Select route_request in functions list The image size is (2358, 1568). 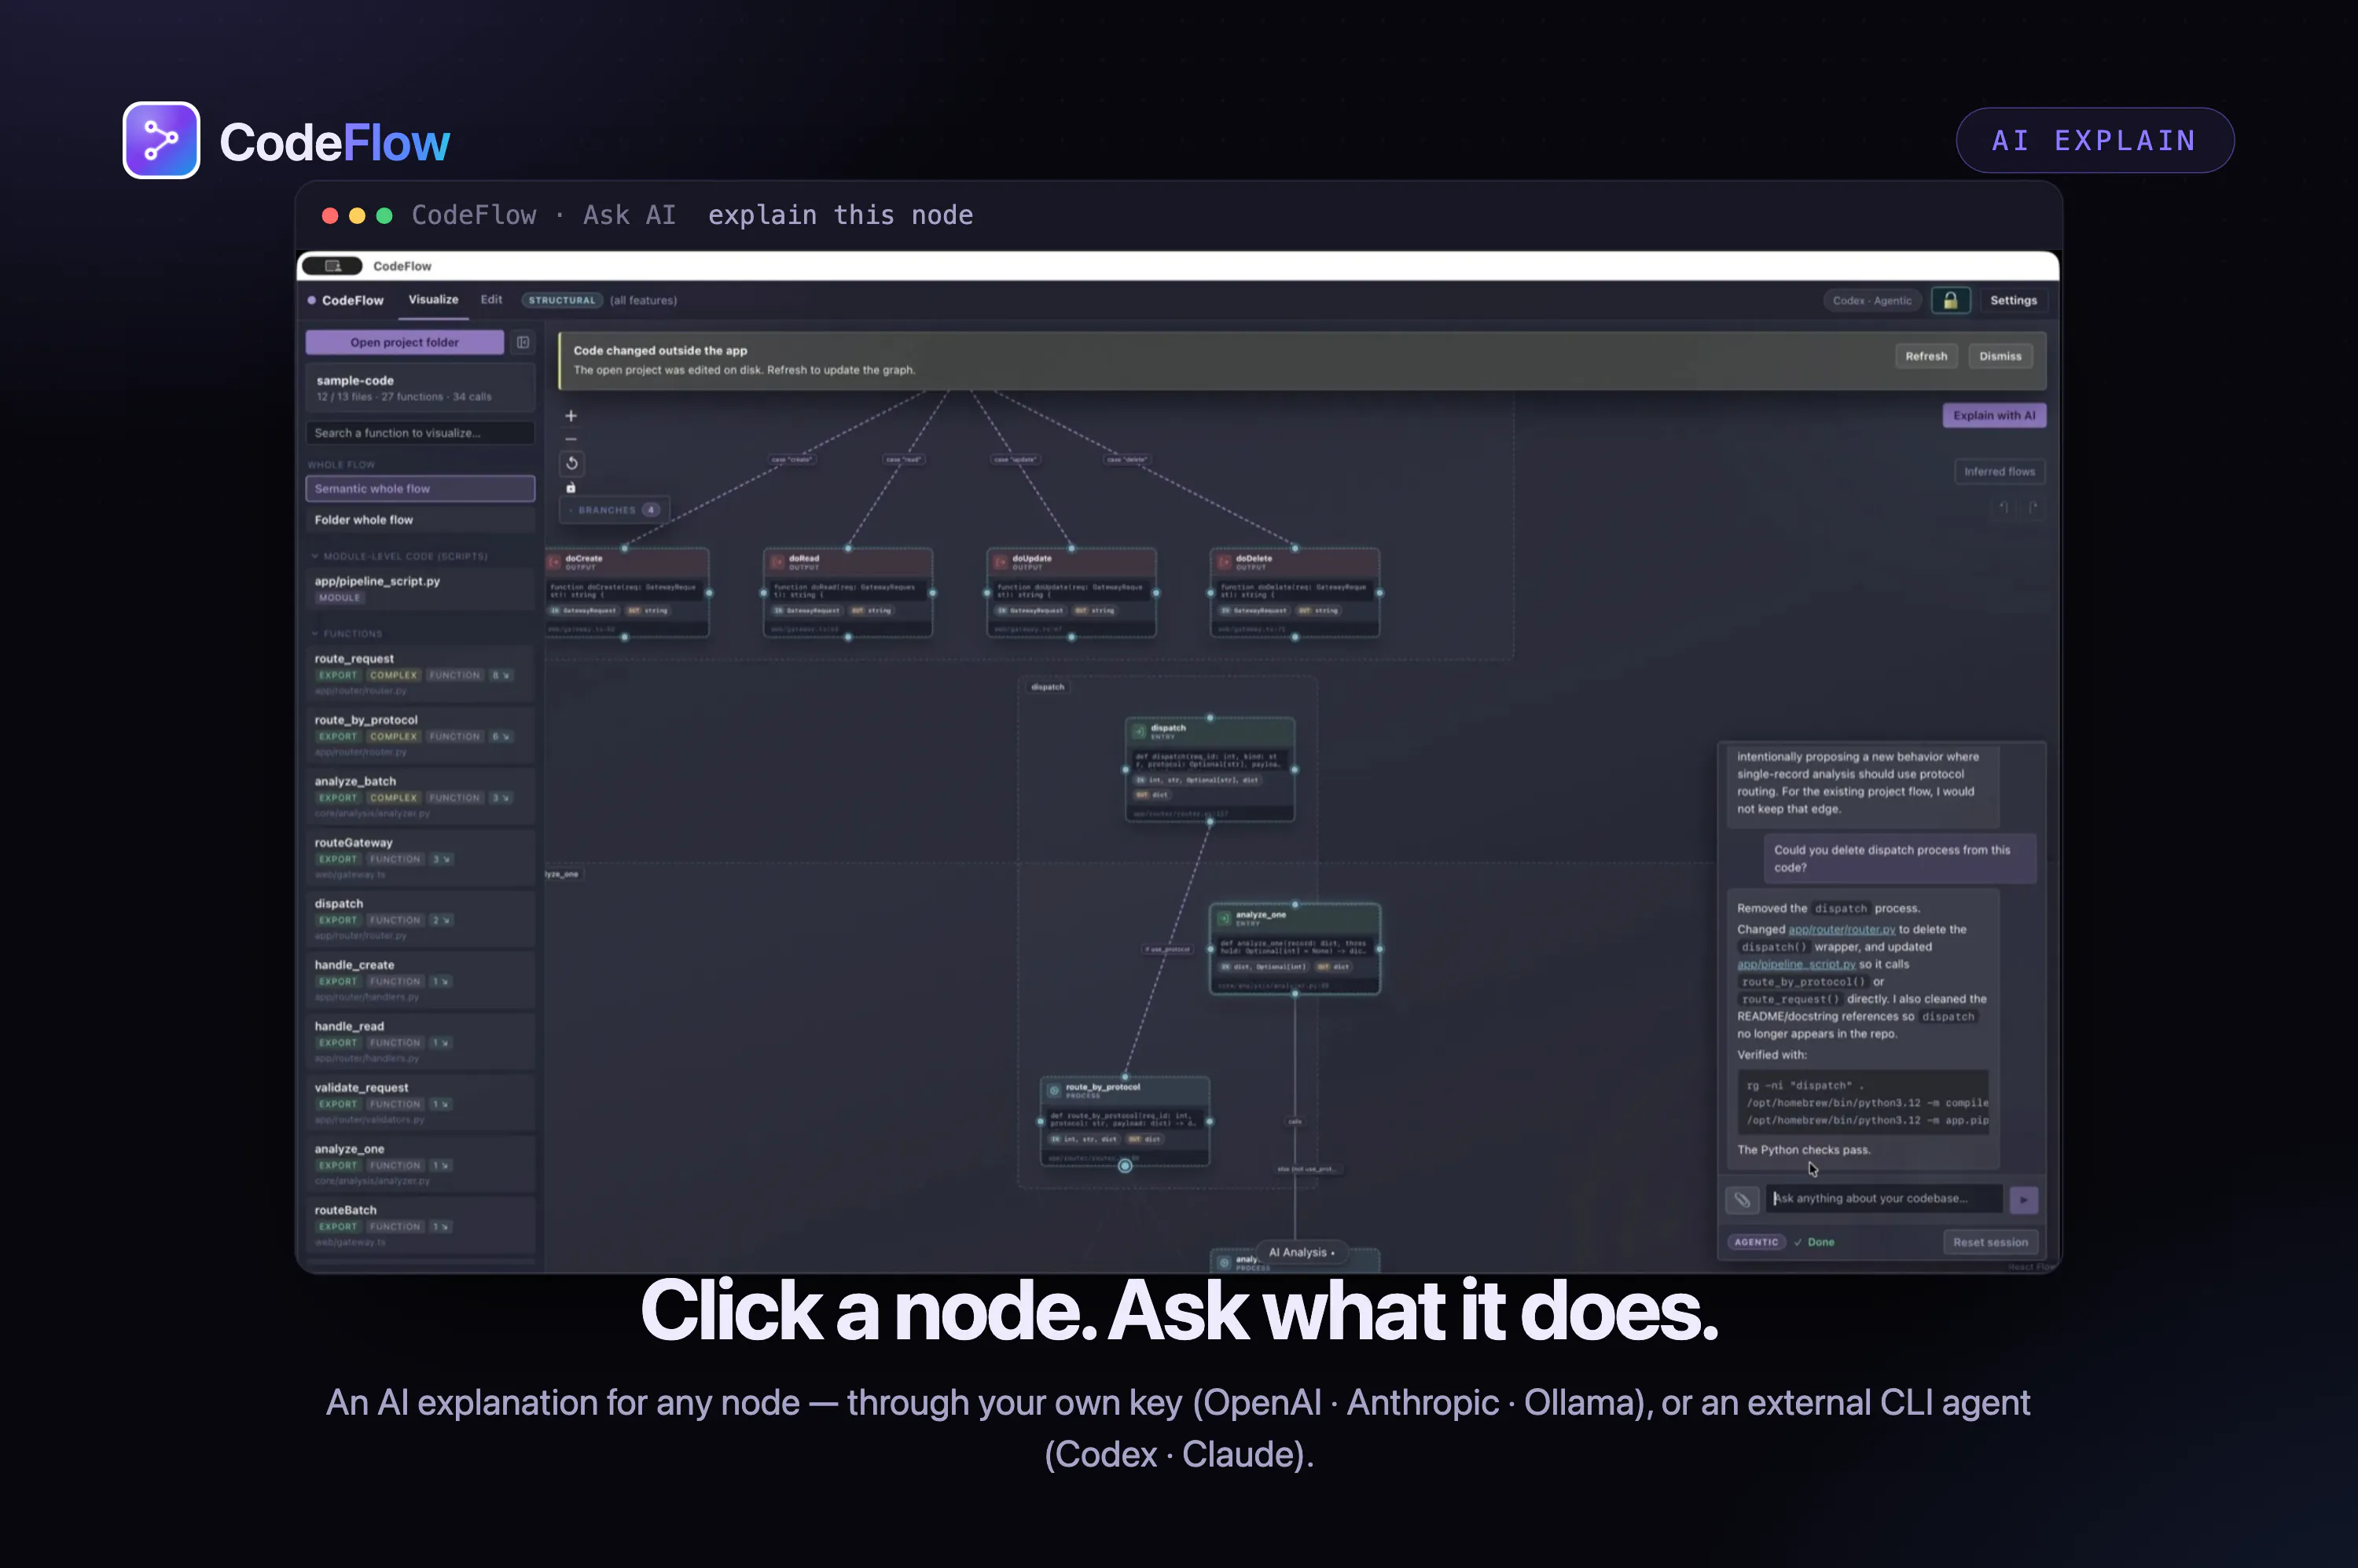coord(420,674)
